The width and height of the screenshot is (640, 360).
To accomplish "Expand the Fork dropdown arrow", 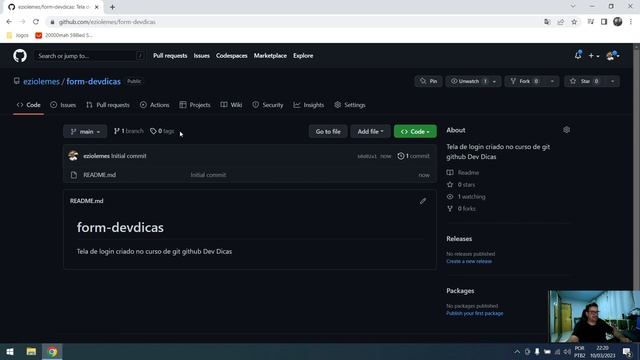I will (x=552, y=81).
